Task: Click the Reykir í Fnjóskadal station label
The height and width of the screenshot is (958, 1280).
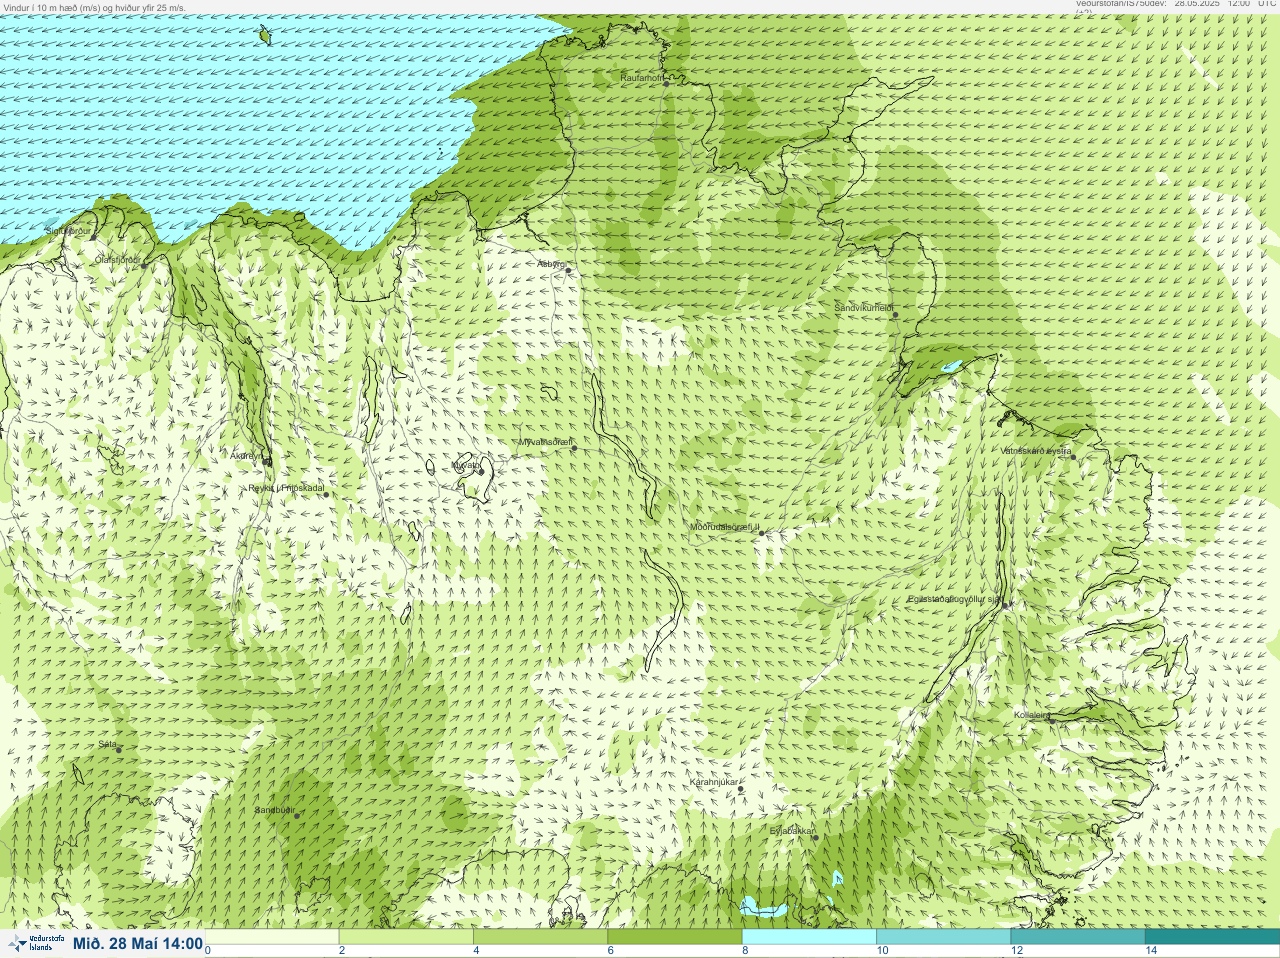Action: (x=287, y=488)
